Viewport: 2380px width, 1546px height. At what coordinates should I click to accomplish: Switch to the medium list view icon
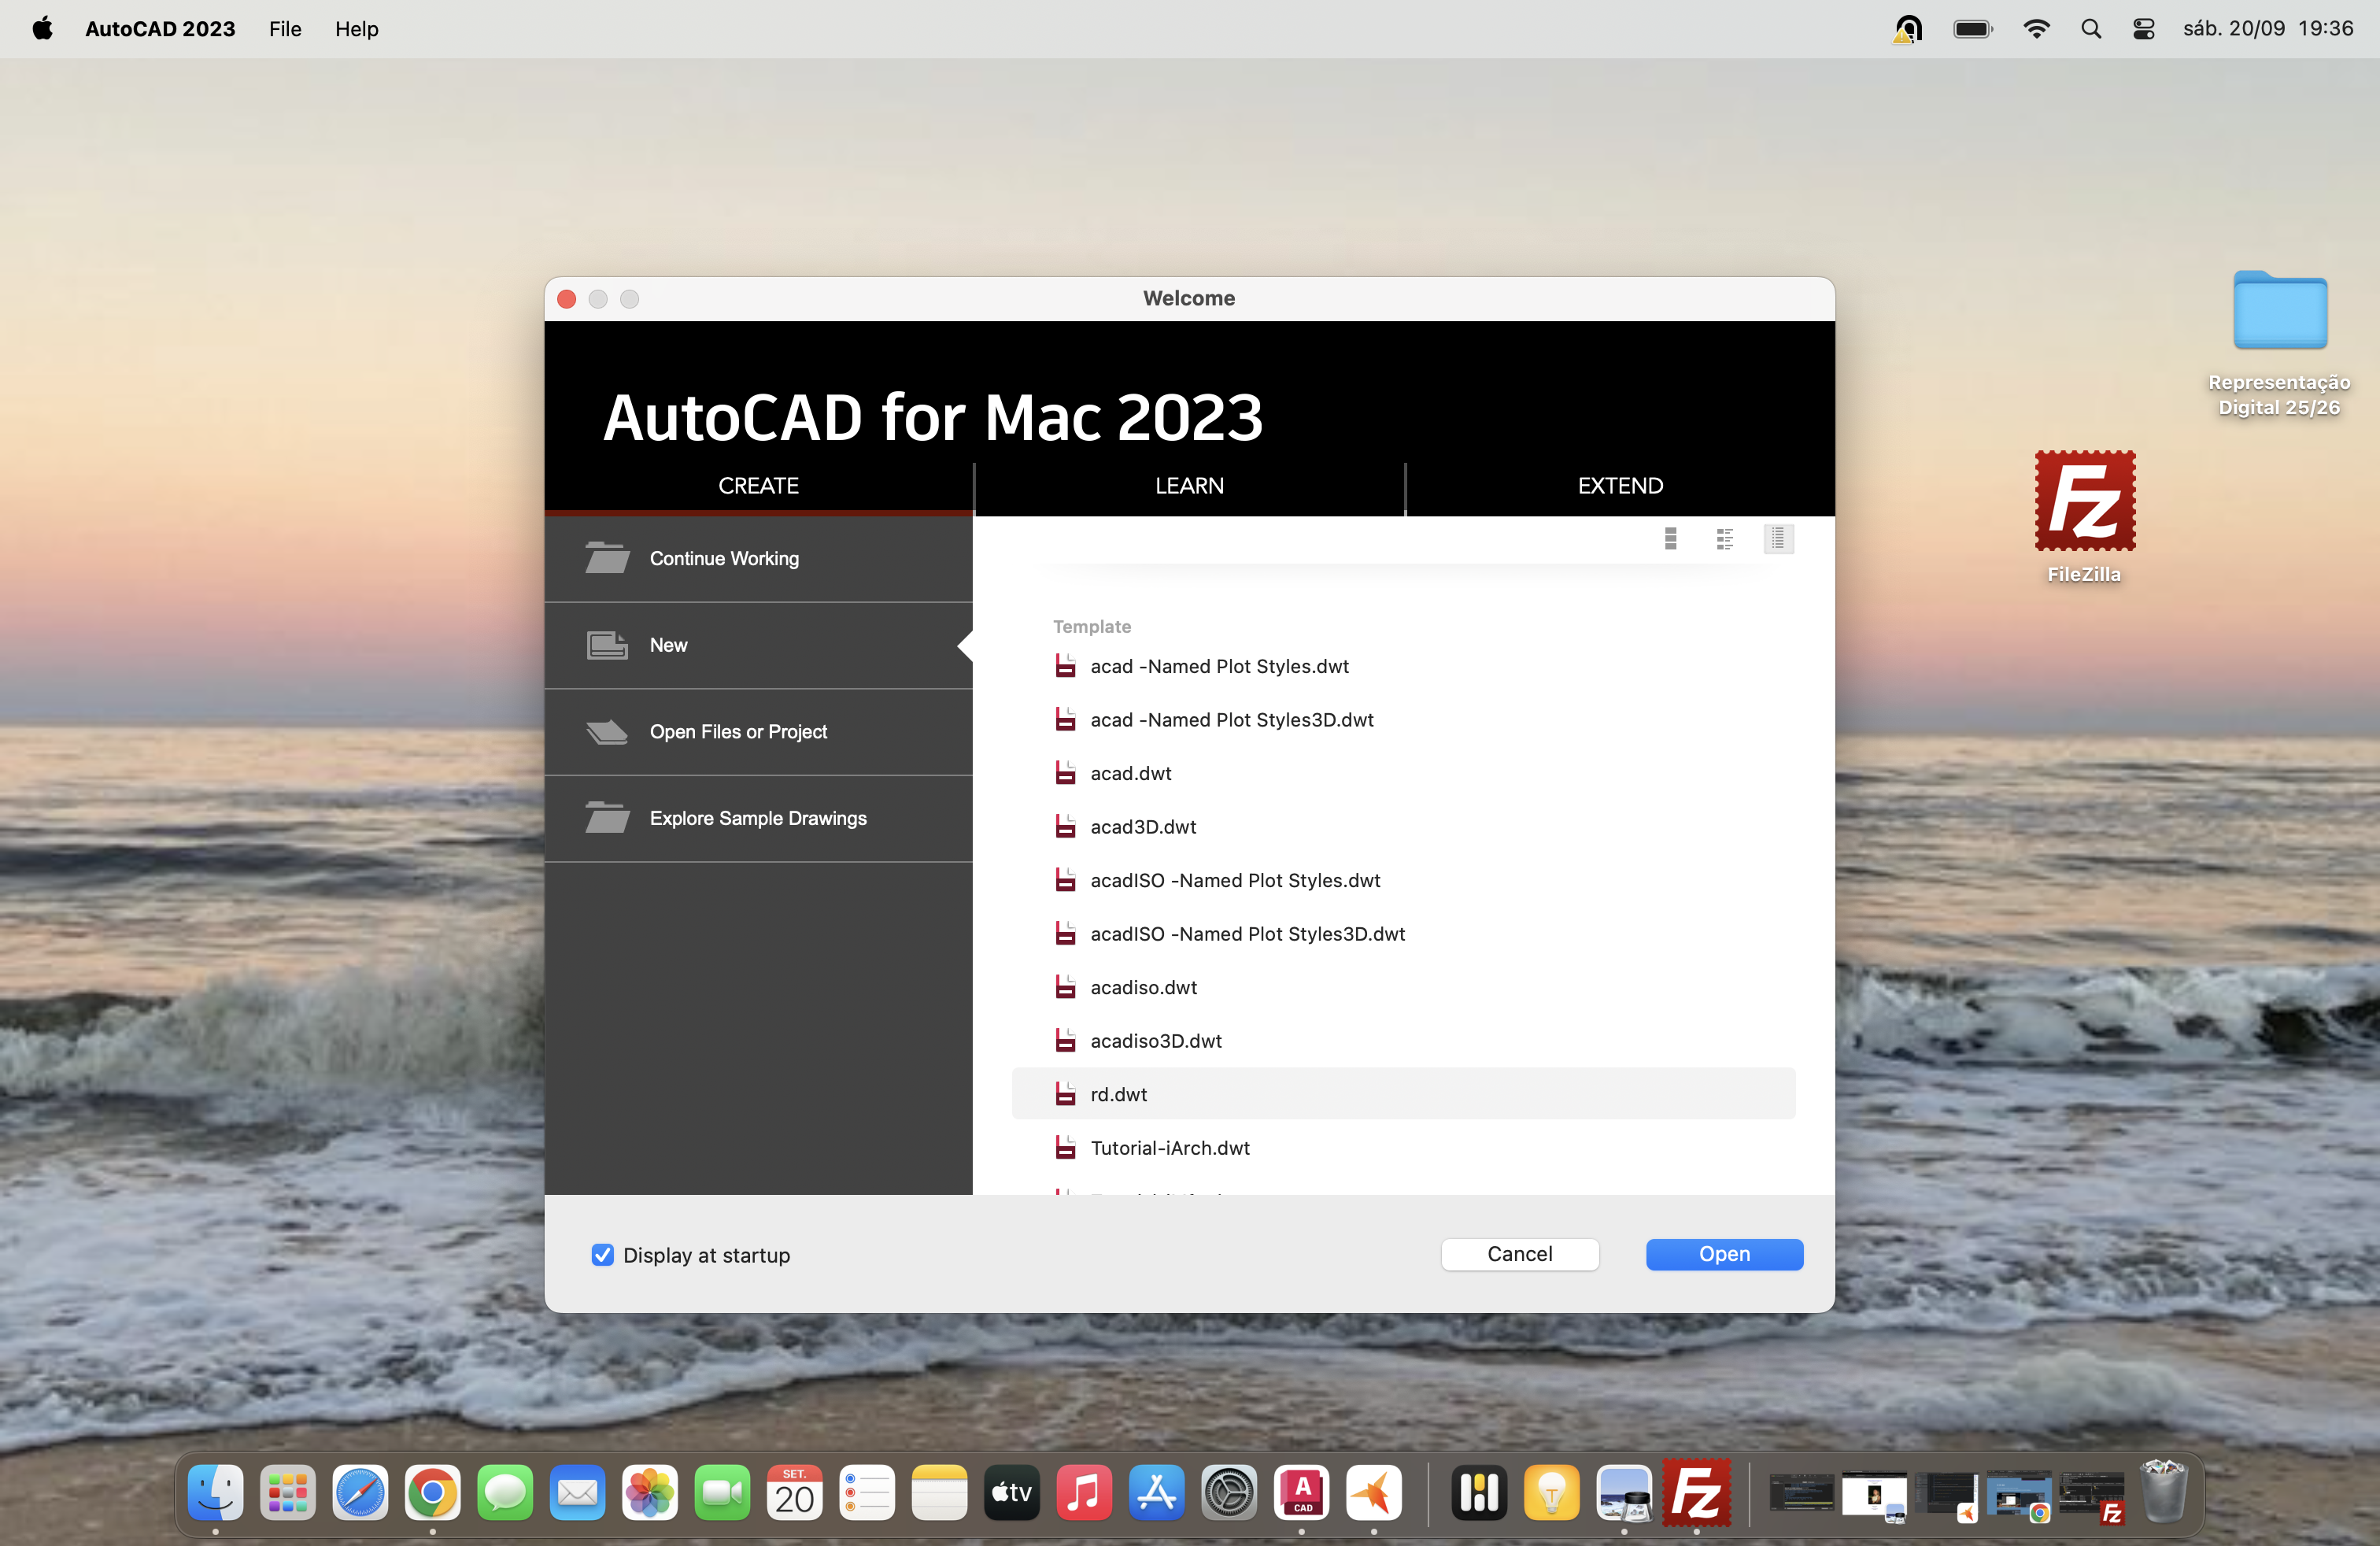(1724, 539)
